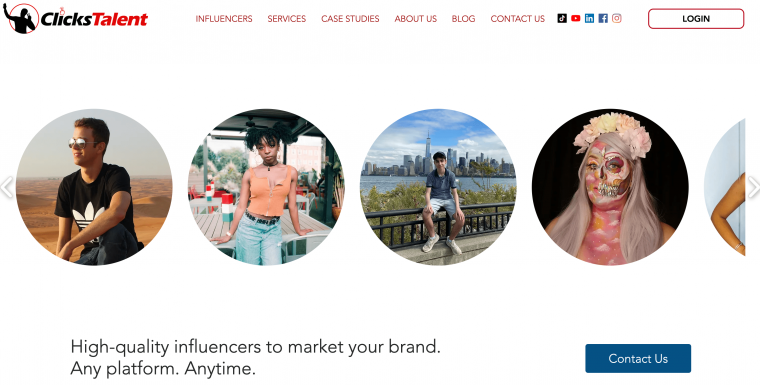
Task: Select the influencer photo with the city skyline
Action: click(x=438, y=187)
